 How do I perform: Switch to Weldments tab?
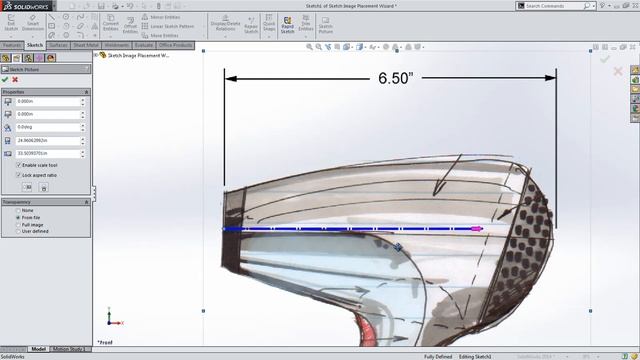[x=117, y=45]
